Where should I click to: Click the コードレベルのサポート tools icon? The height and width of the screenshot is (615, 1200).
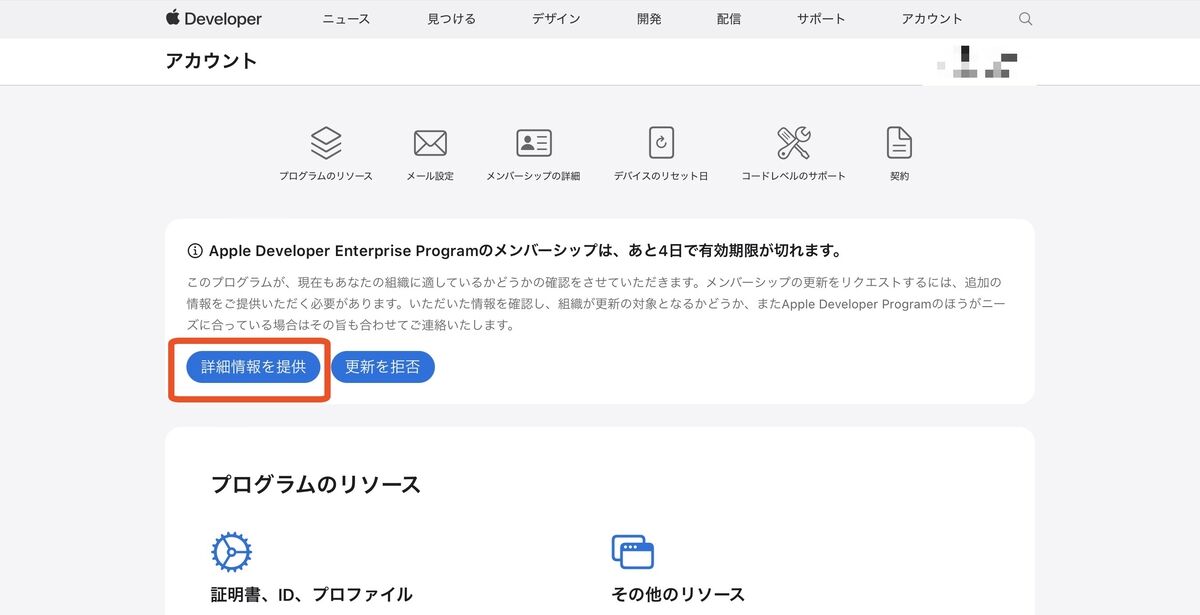pos(793,143)
